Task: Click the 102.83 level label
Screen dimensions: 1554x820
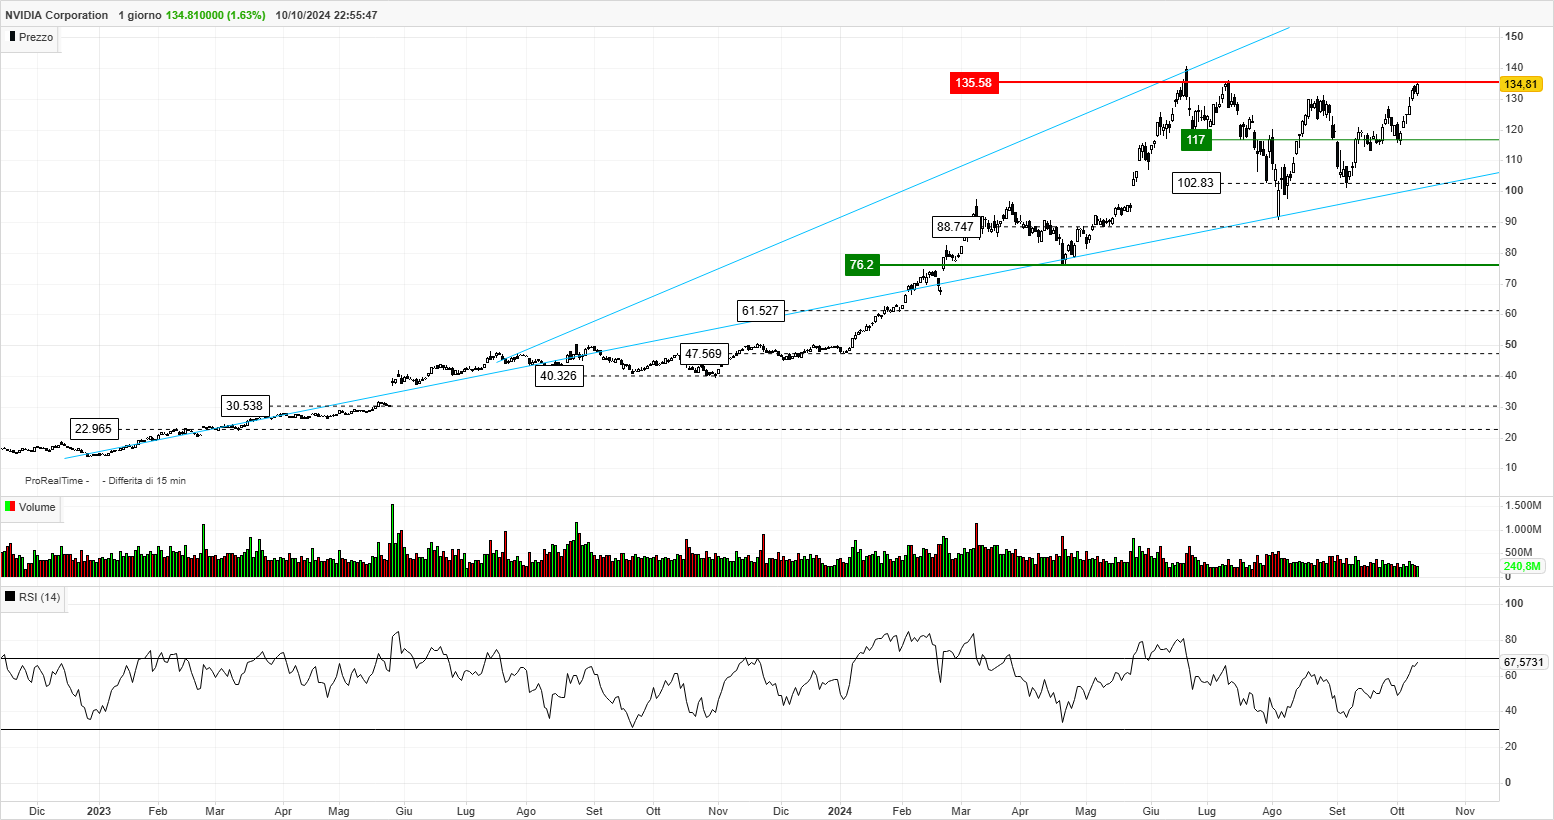Action: pyautogui.click(x=1196, y=183)
